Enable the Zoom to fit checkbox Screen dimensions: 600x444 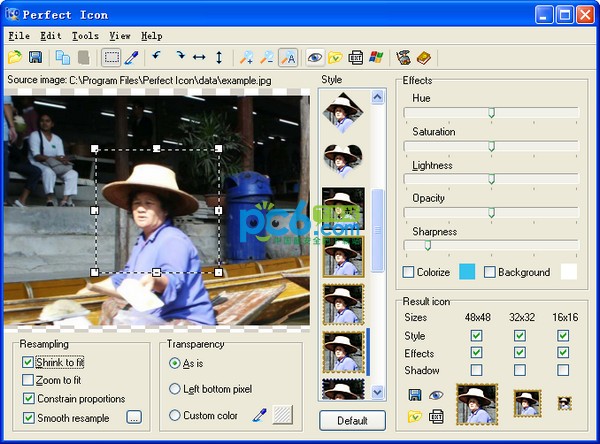(27, 380)
